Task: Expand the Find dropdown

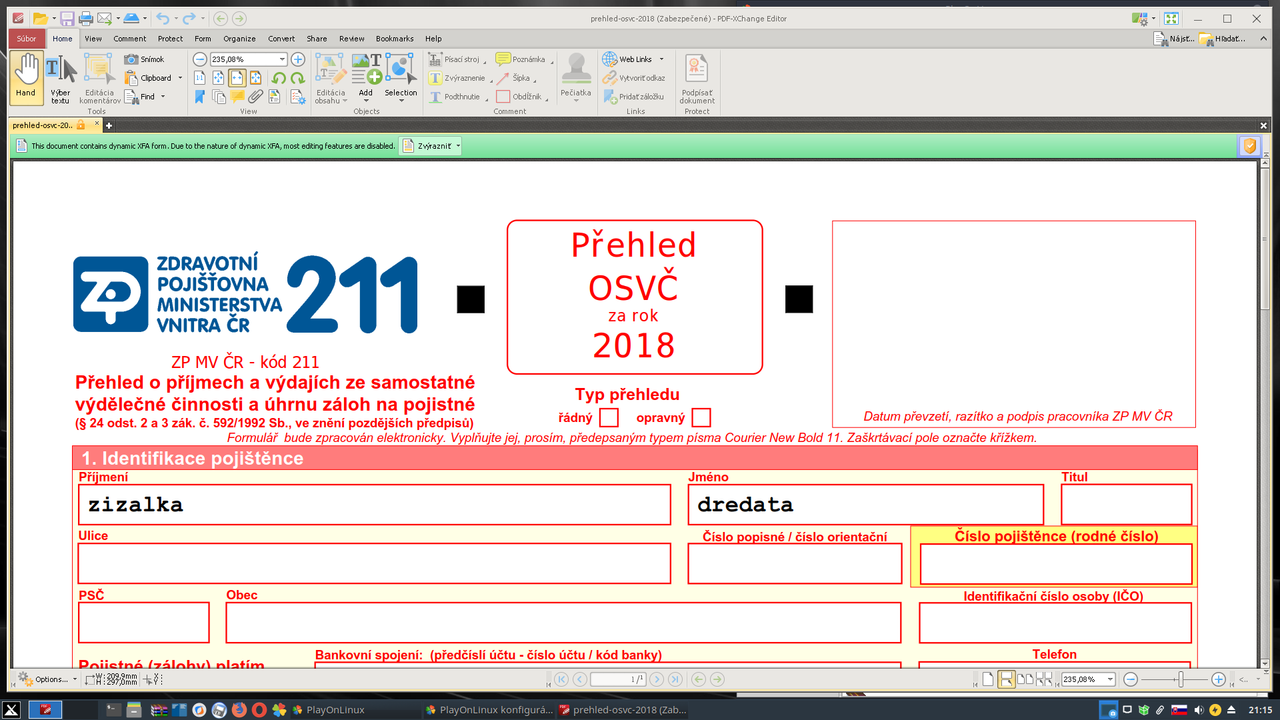Action: point(162,97)
